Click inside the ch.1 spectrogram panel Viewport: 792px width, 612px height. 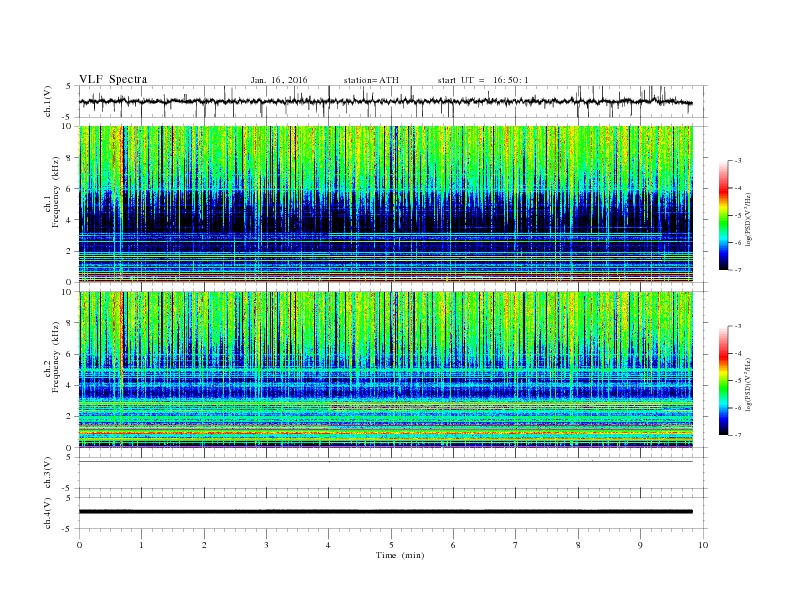point(386,204)
